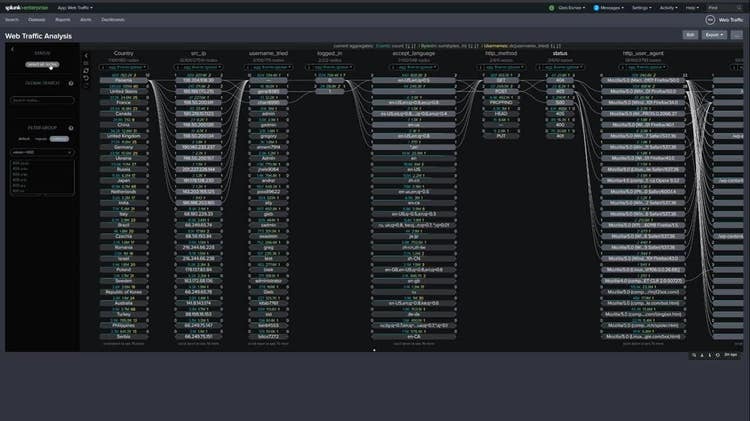Click the Edit button
Image resolution: width=750 pixels, height=421 pixels.
(x=690, y=34)
